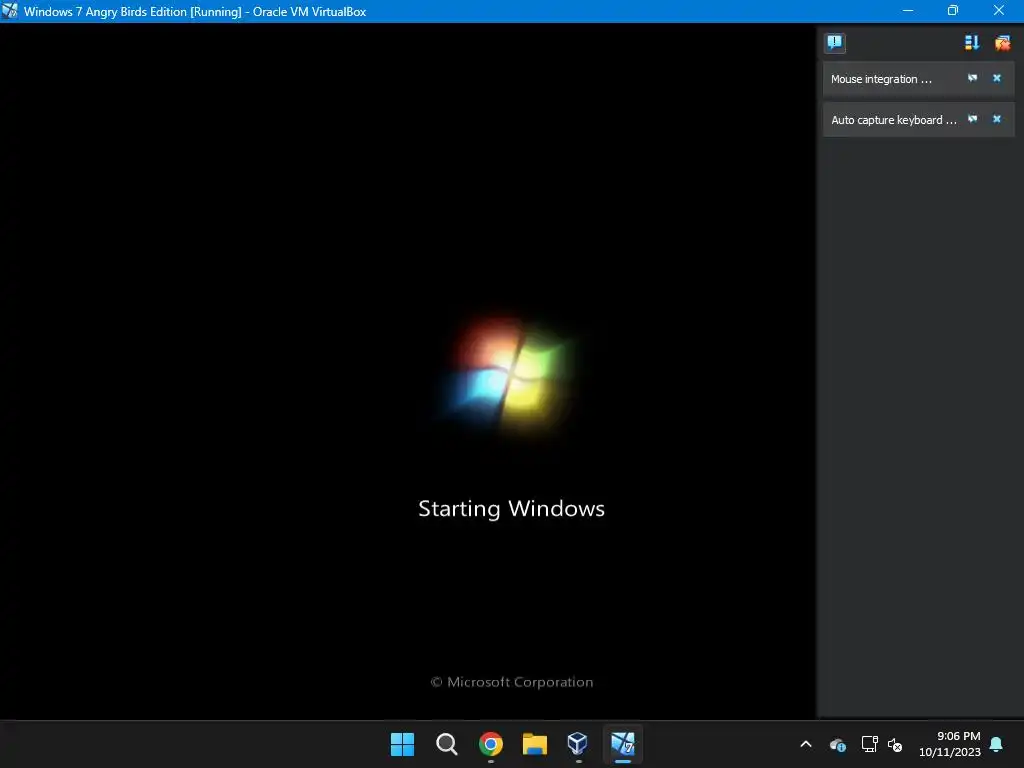Toggle the notification center speech-bubble icon
Image resolution: width=1024 pixels, height=768 pixels.
[x=834, y=43]
